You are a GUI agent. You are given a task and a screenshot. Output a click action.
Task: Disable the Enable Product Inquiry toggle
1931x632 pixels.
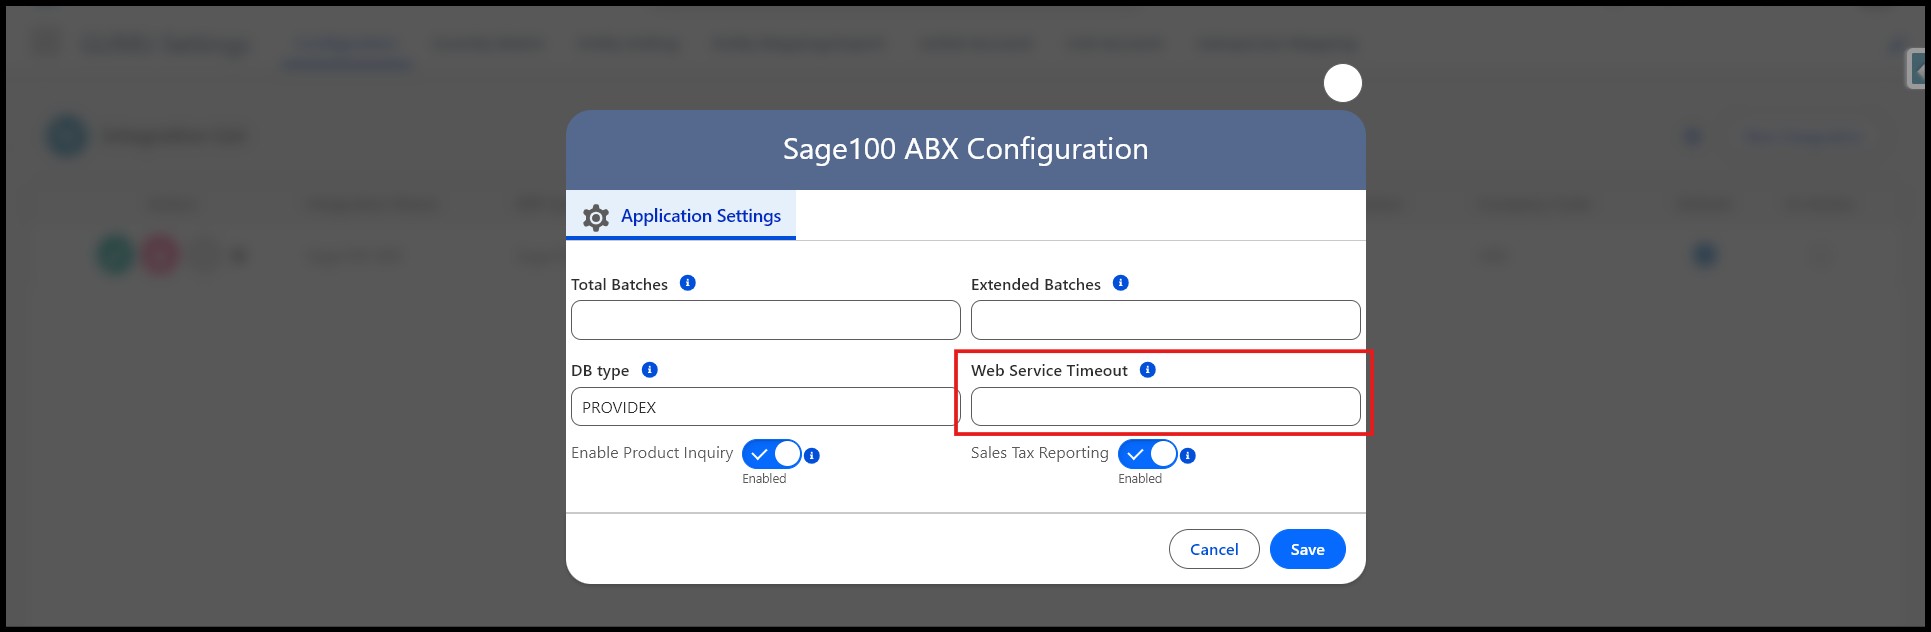click(771, 454)
